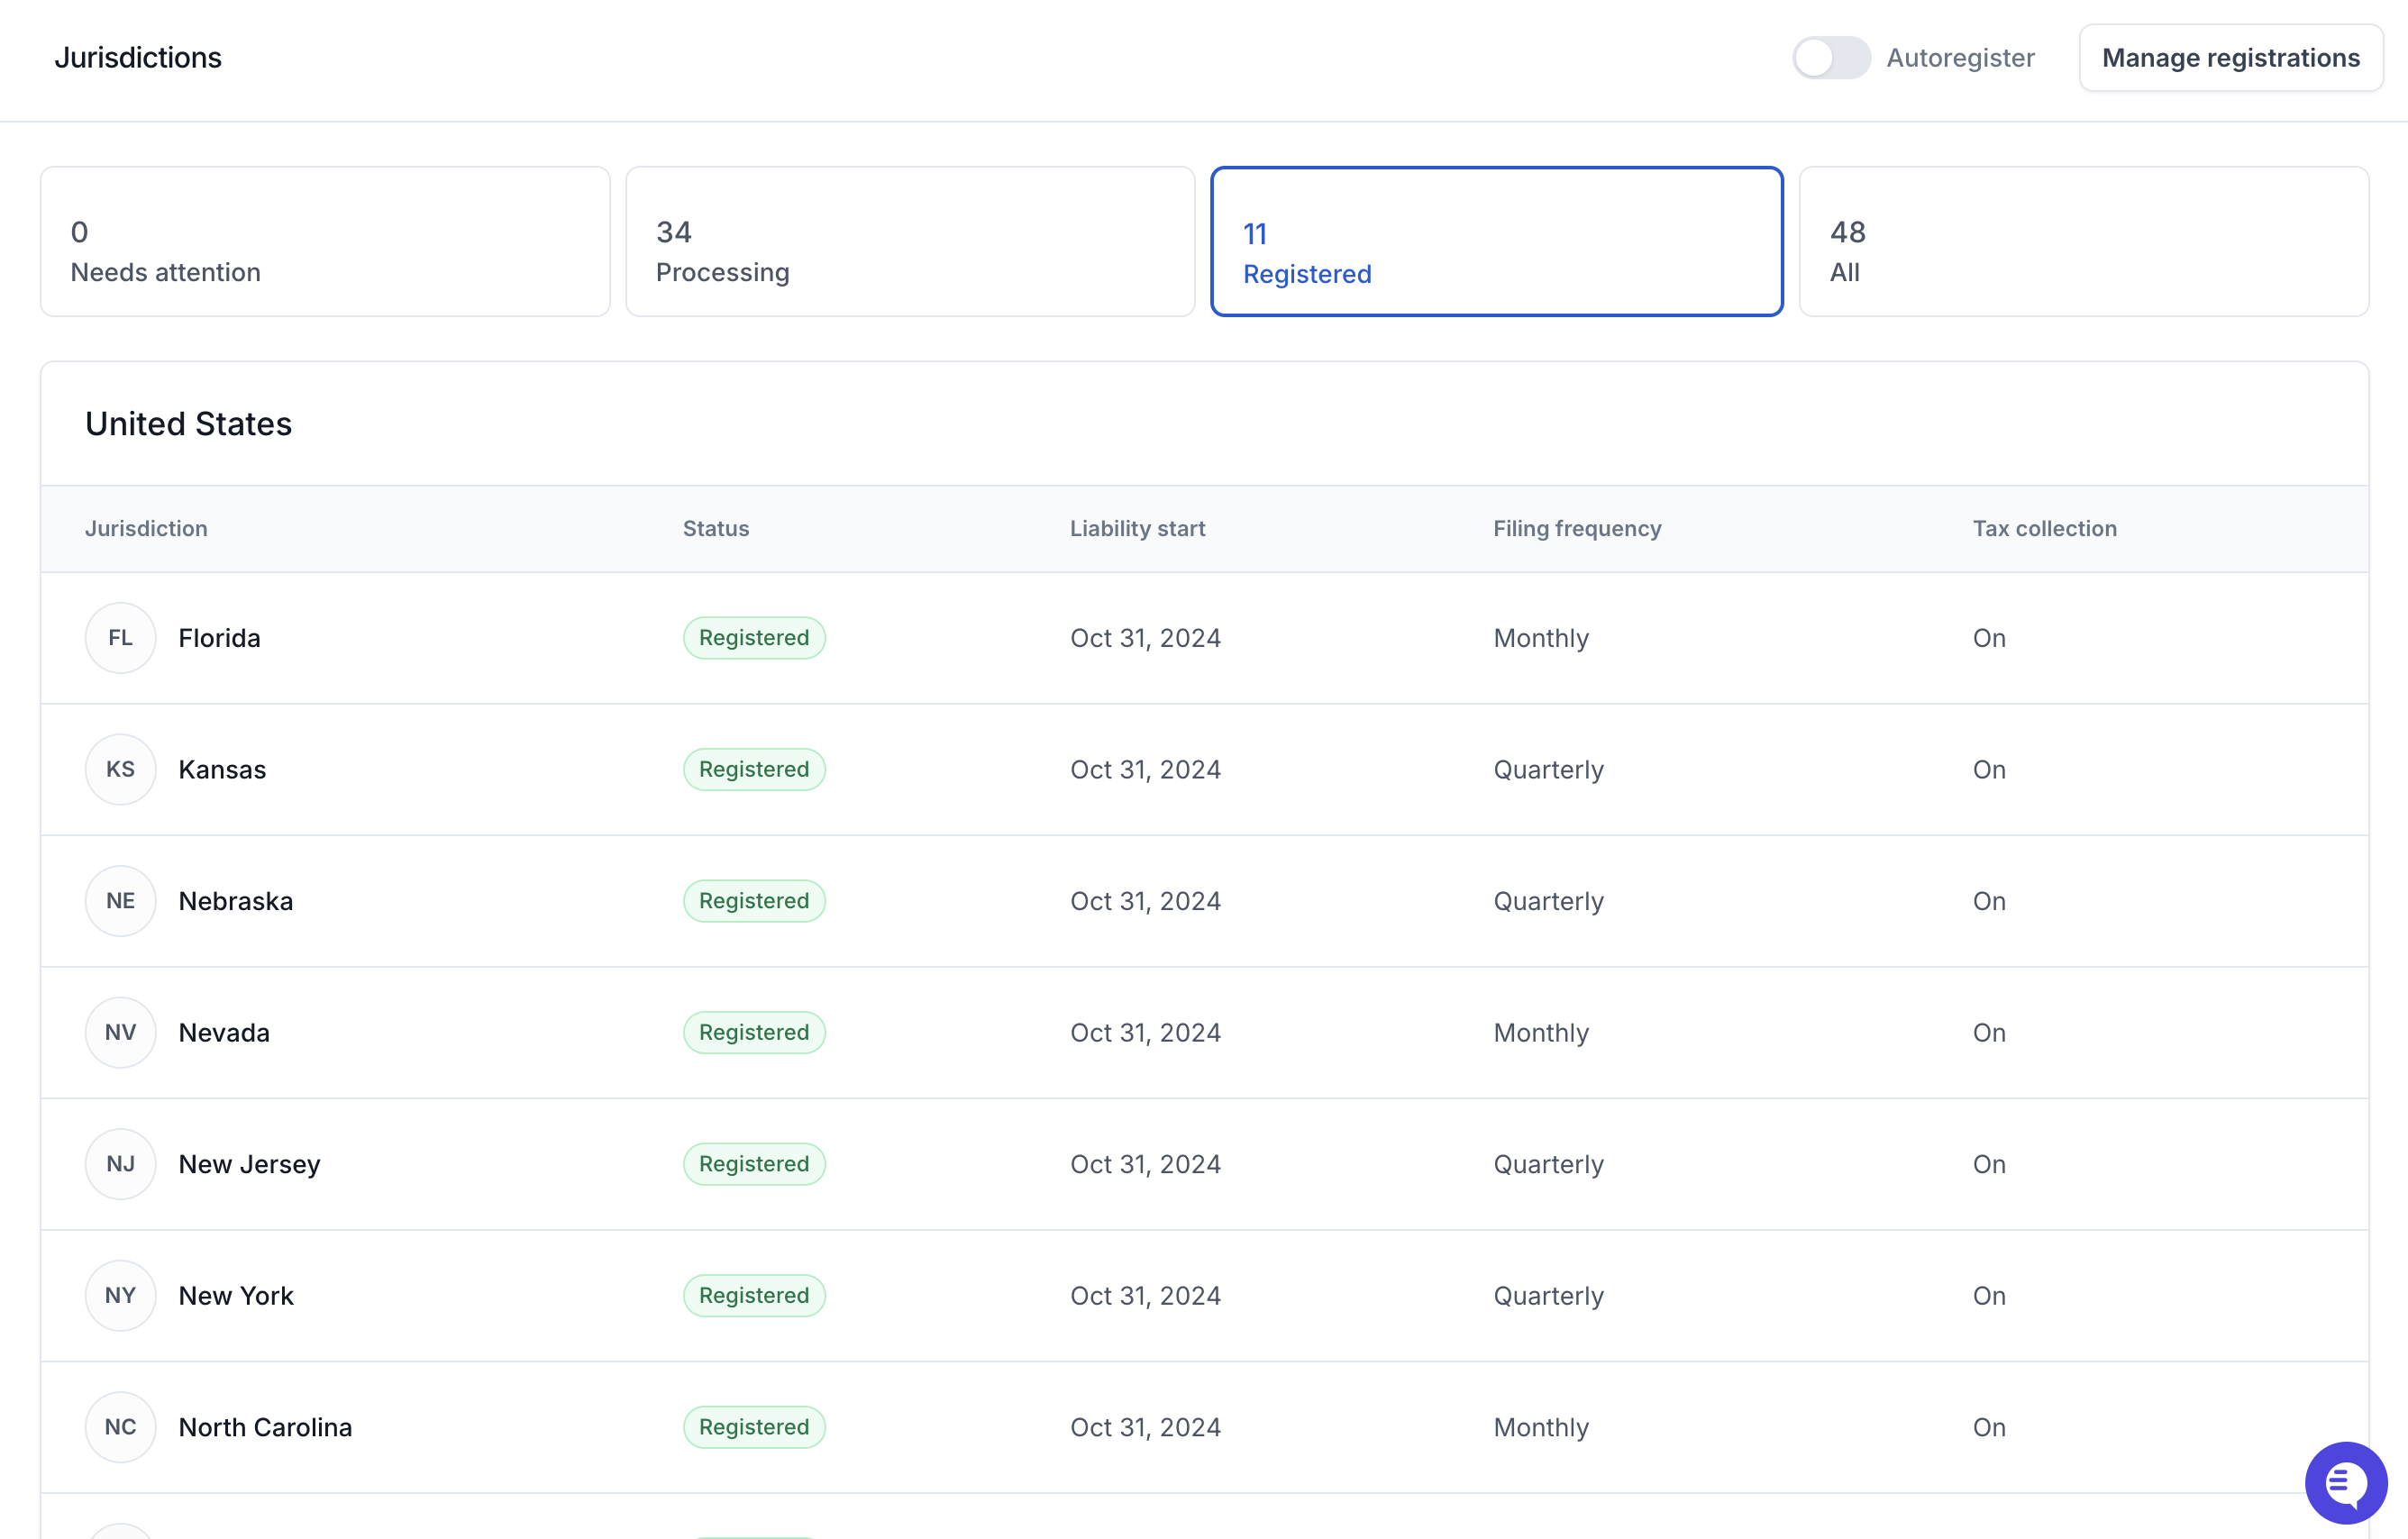Open the Florida jurisdiction row
Screen dimensions: 2408x1539
pyautogui.click(x=1204, y=638)
